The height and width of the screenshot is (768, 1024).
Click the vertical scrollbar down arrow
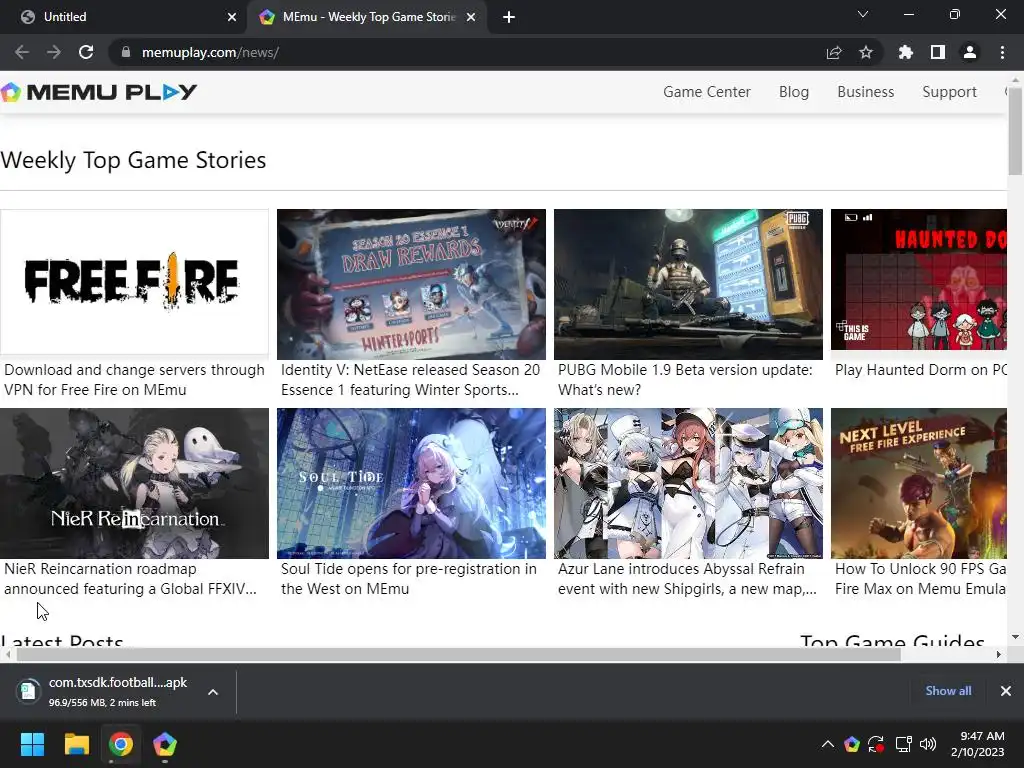[1015, 637]
